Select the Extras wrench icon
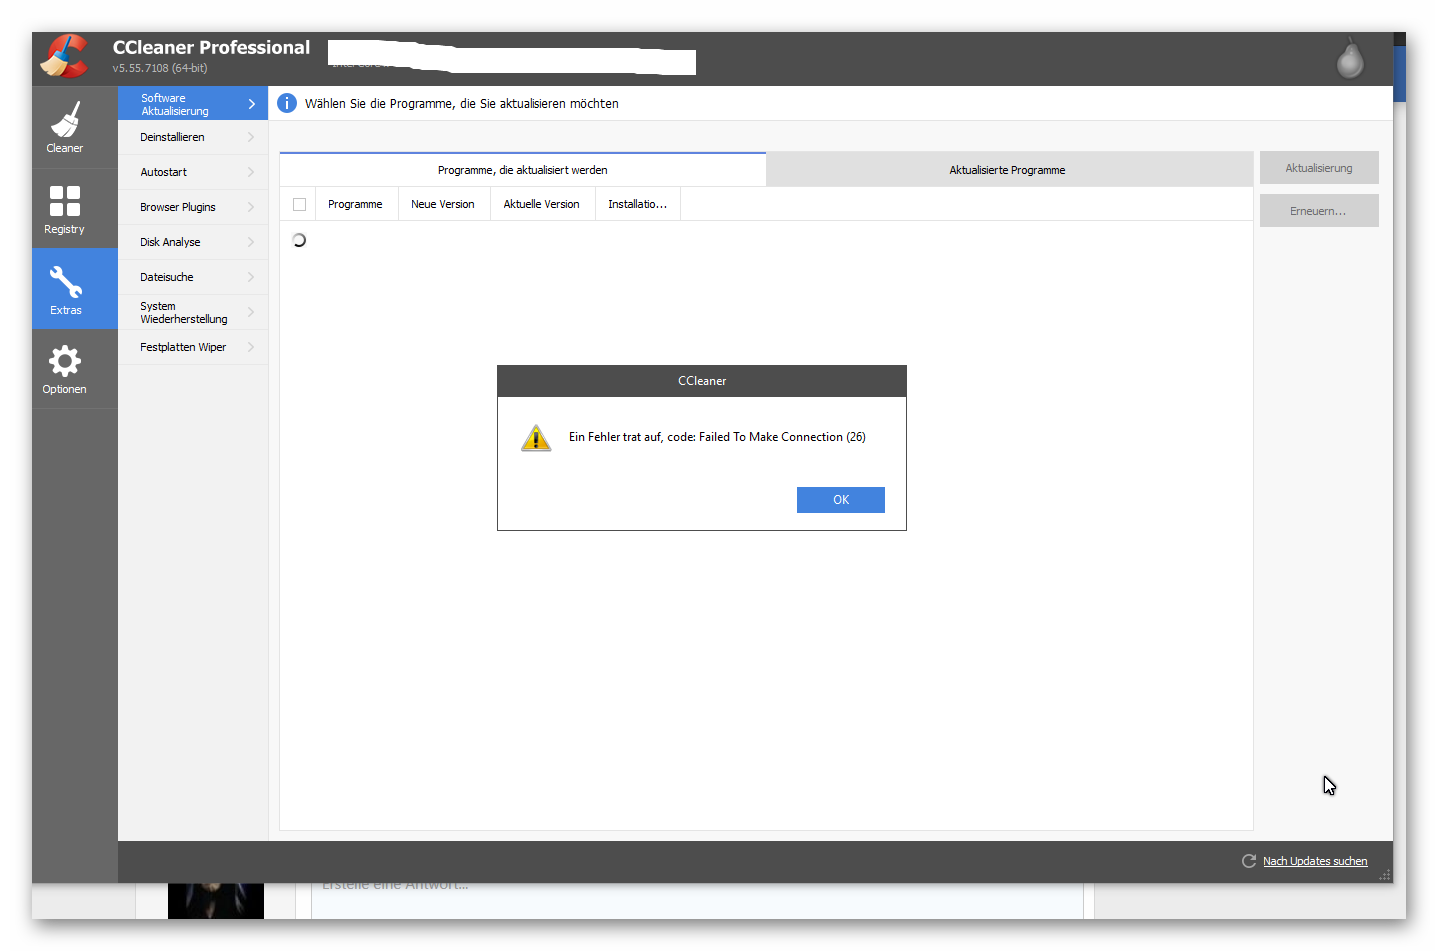 point(65,282)
